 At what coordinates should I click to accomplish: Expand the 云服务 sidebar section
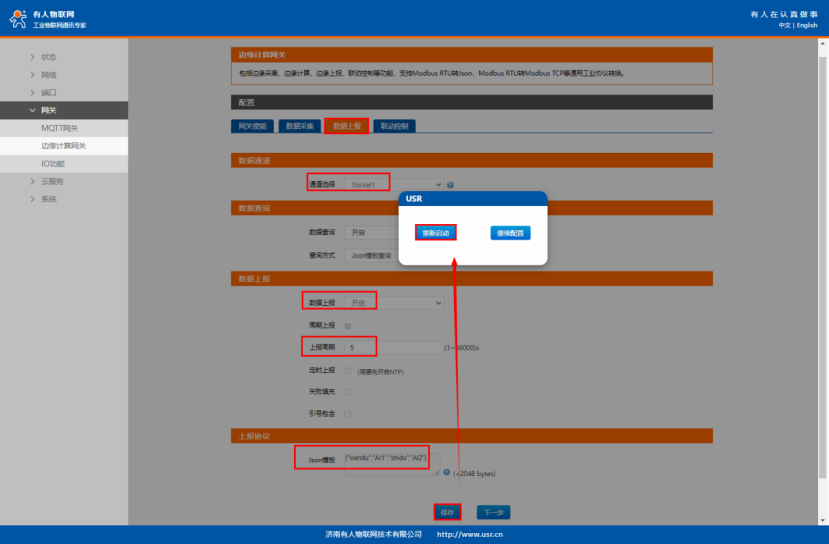(x=32, y=181)
